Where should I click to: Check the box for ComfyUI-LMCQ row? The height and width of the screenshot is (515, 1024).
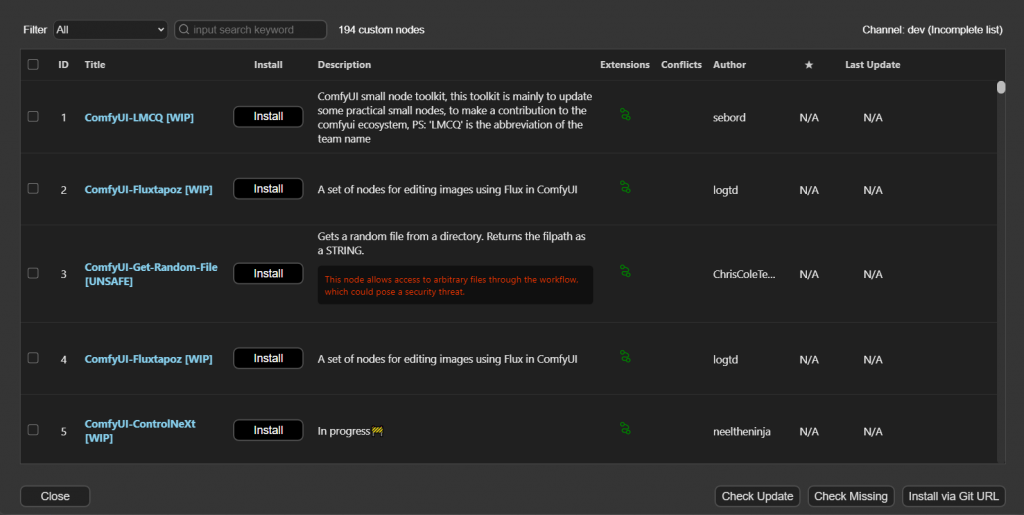(33, 116)
